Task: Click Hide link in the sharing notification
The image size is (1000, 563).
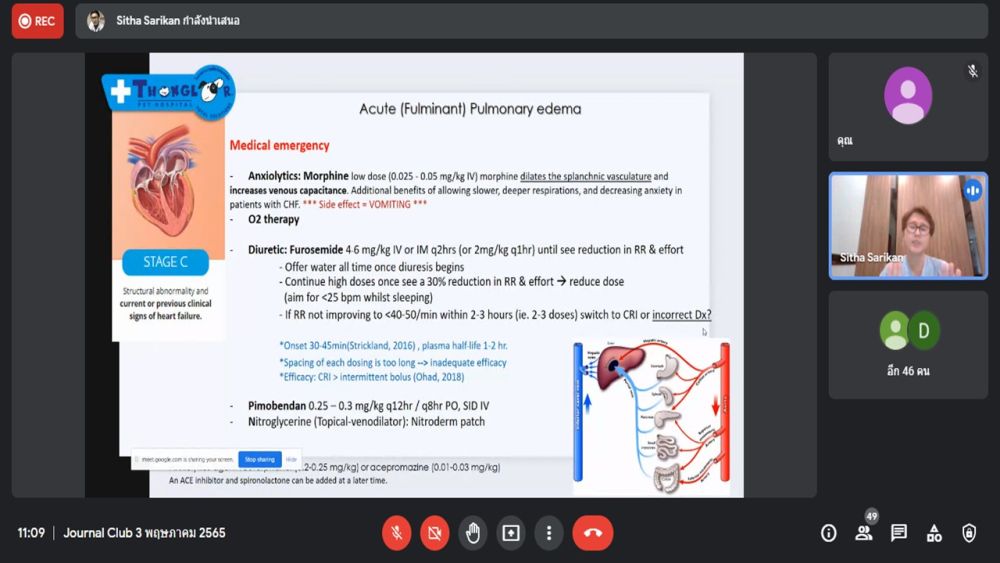Action: tap(291, 460)
